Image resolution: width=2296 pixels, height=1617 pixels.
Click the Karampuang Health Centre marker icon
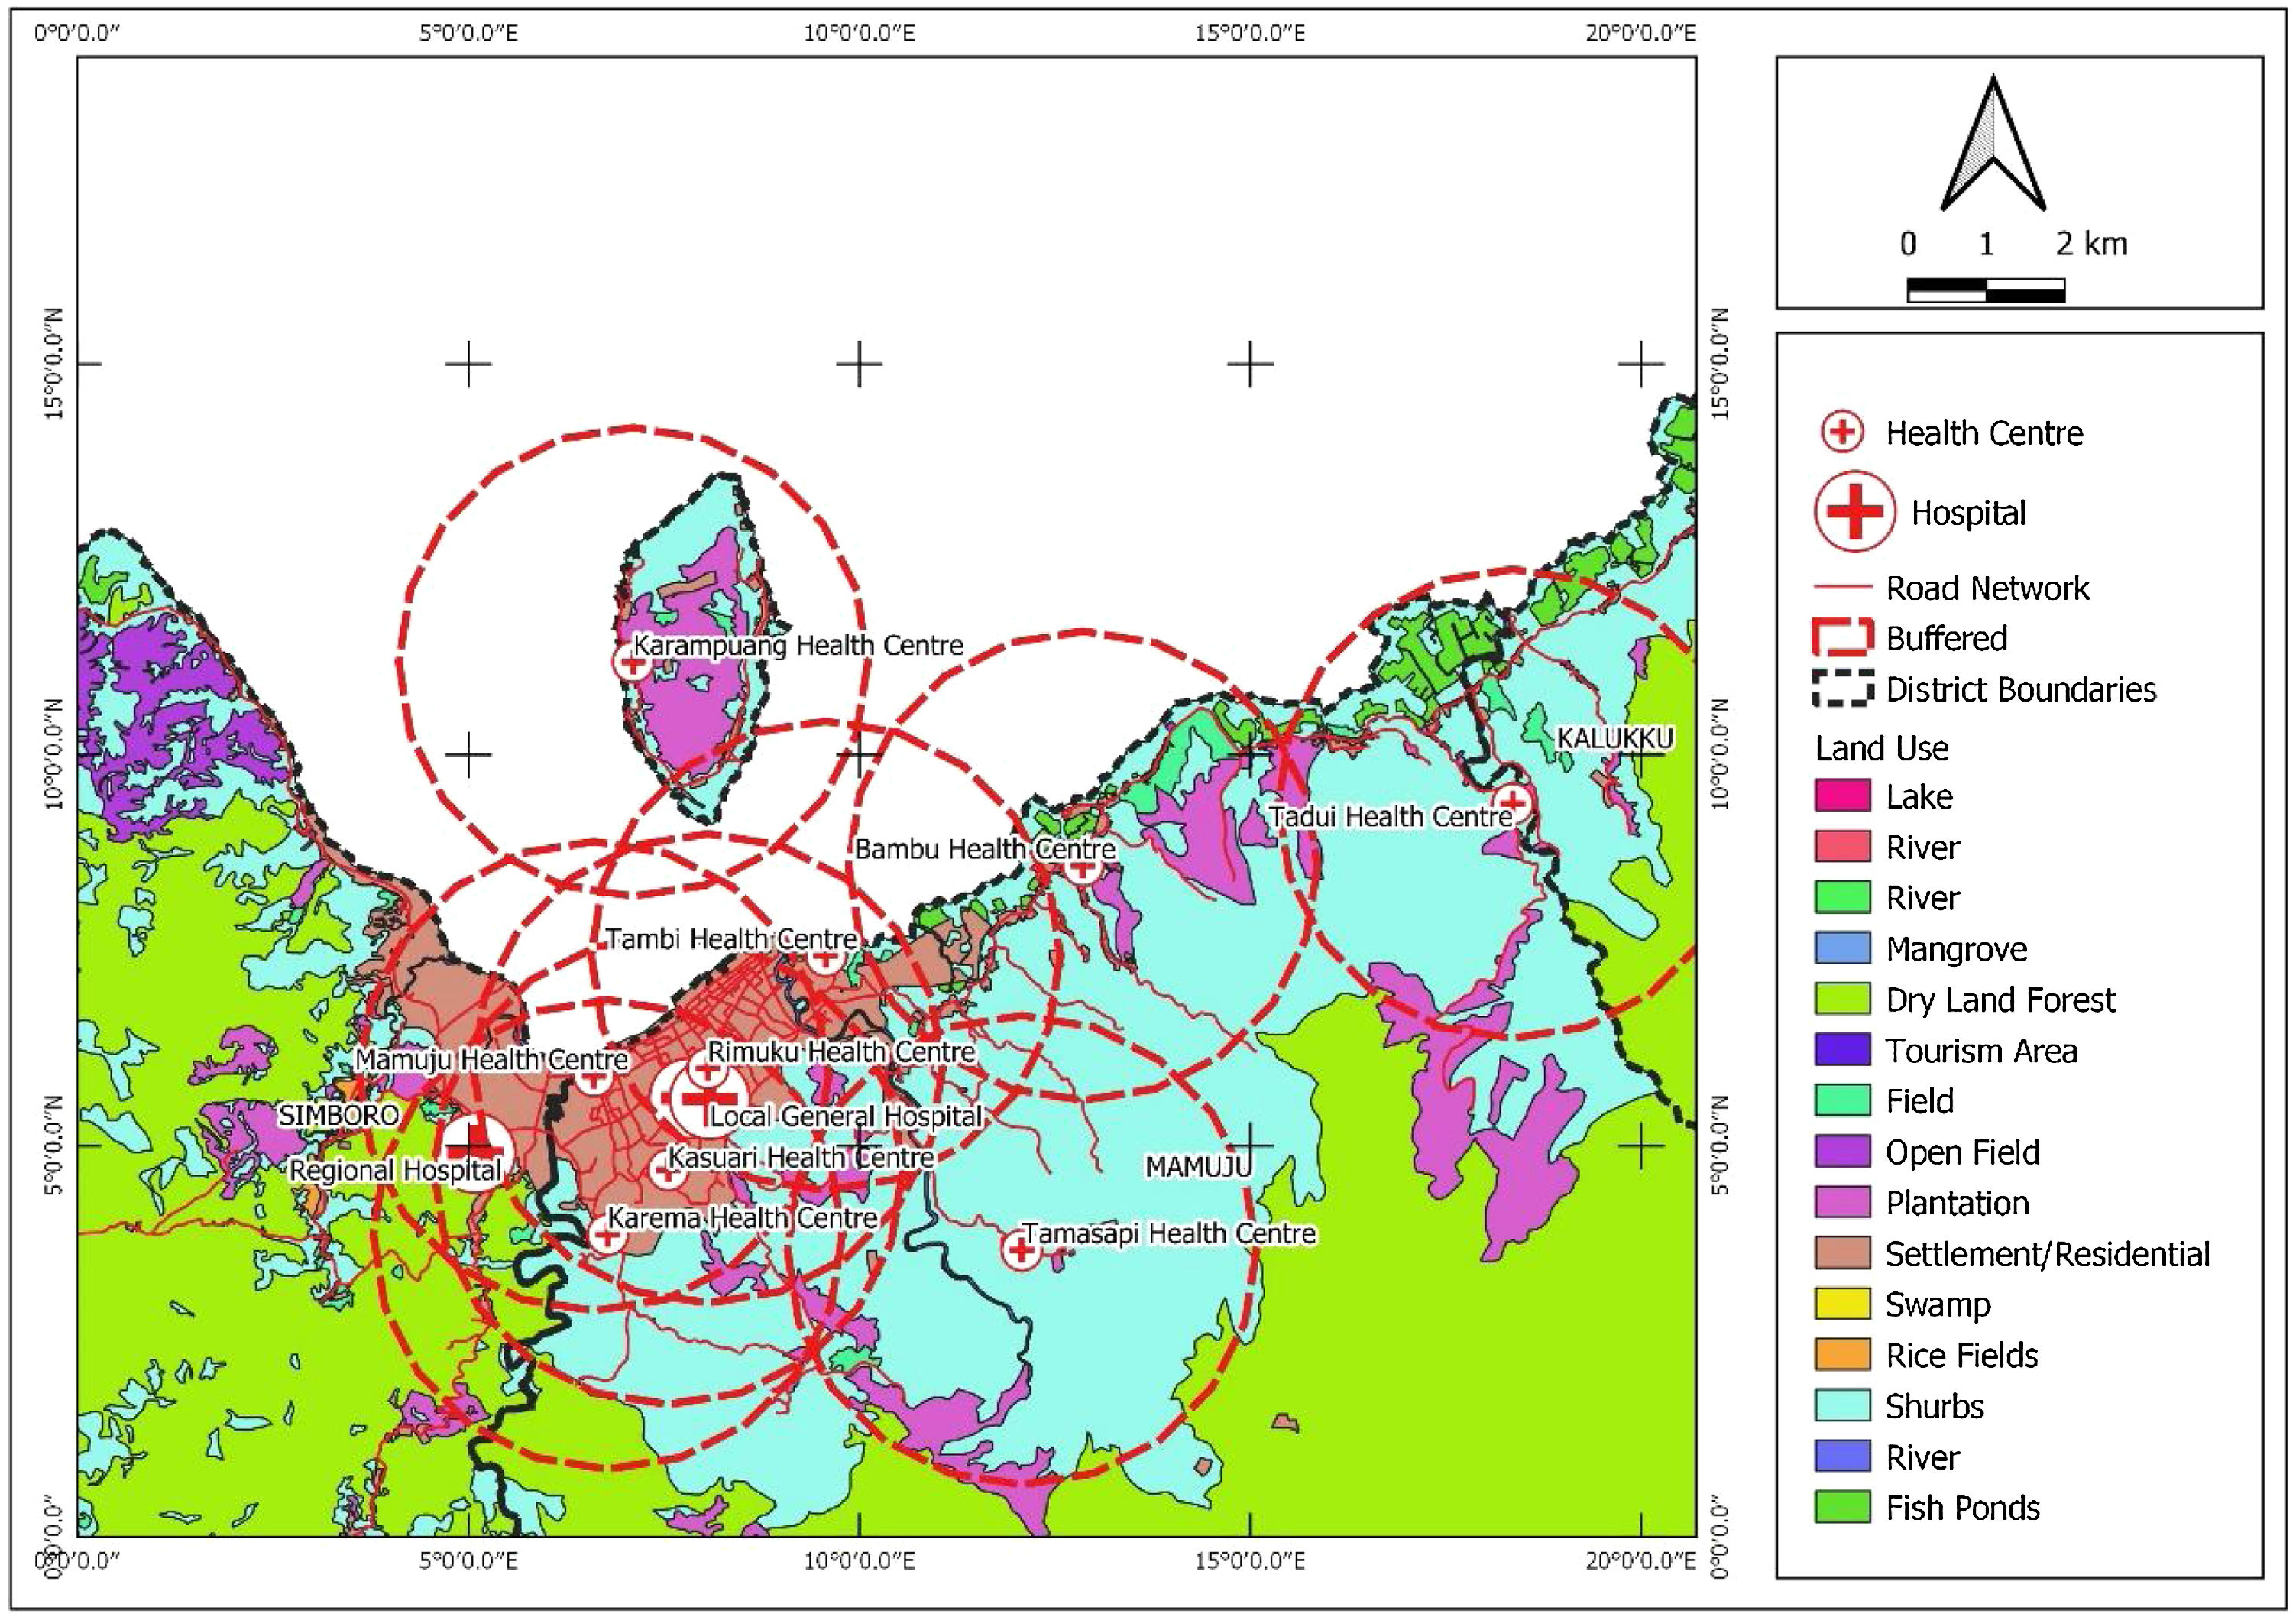click(x=632, y=662)
